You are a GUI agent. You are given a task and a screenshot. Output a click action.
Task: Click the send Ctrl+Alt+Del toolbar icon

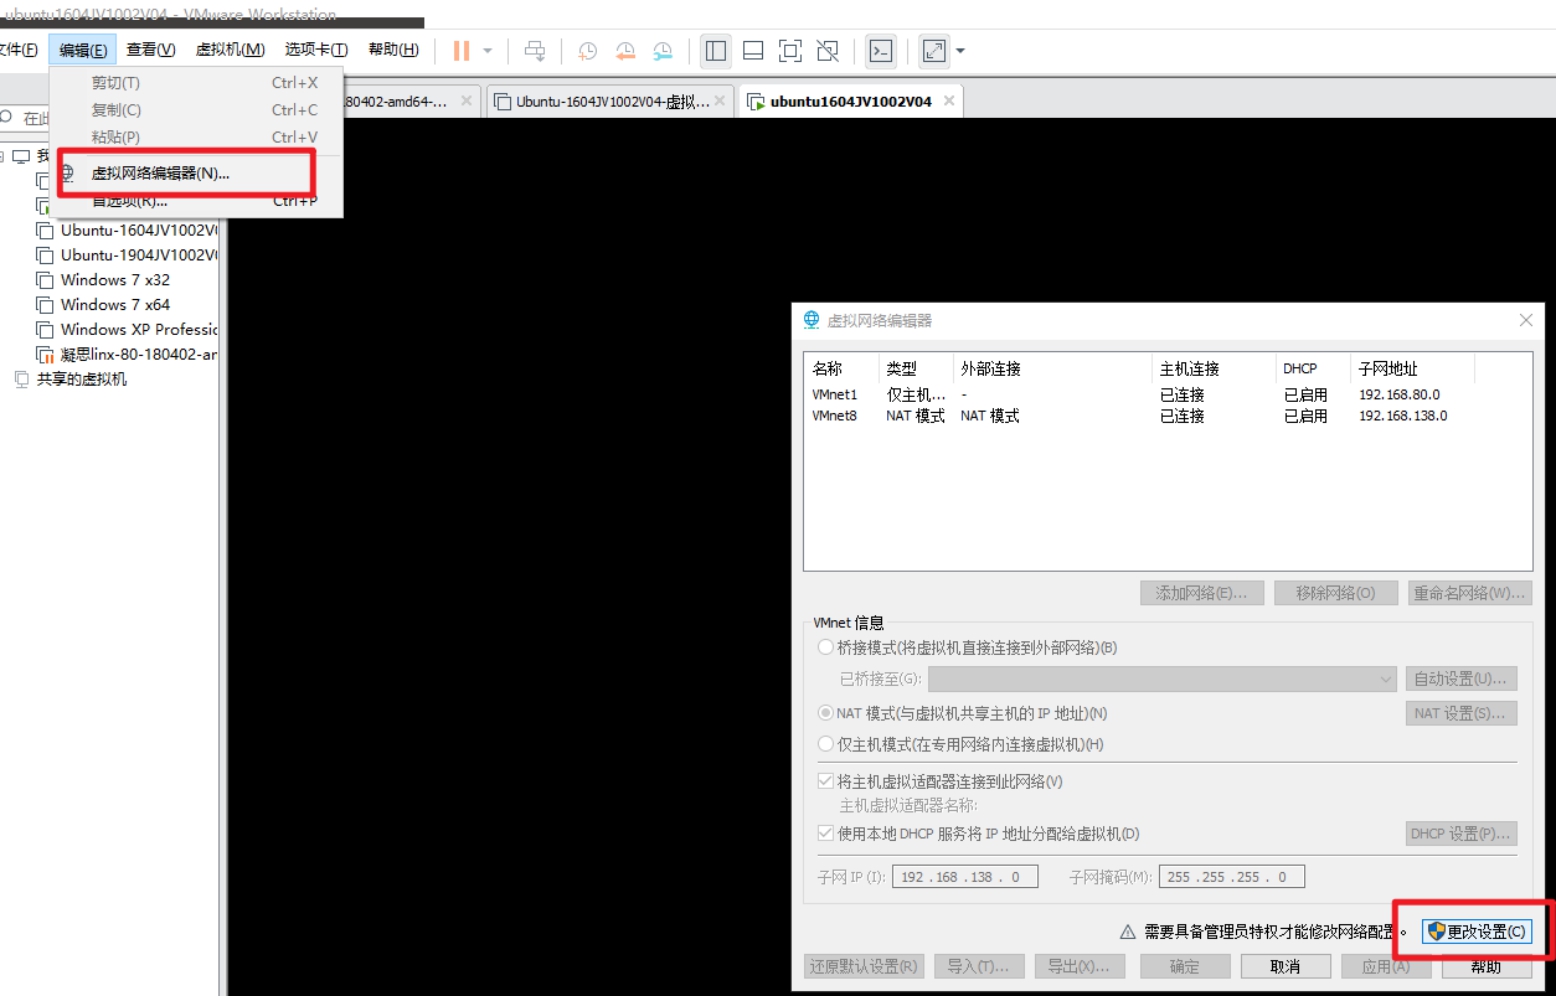tap(535, 51)
